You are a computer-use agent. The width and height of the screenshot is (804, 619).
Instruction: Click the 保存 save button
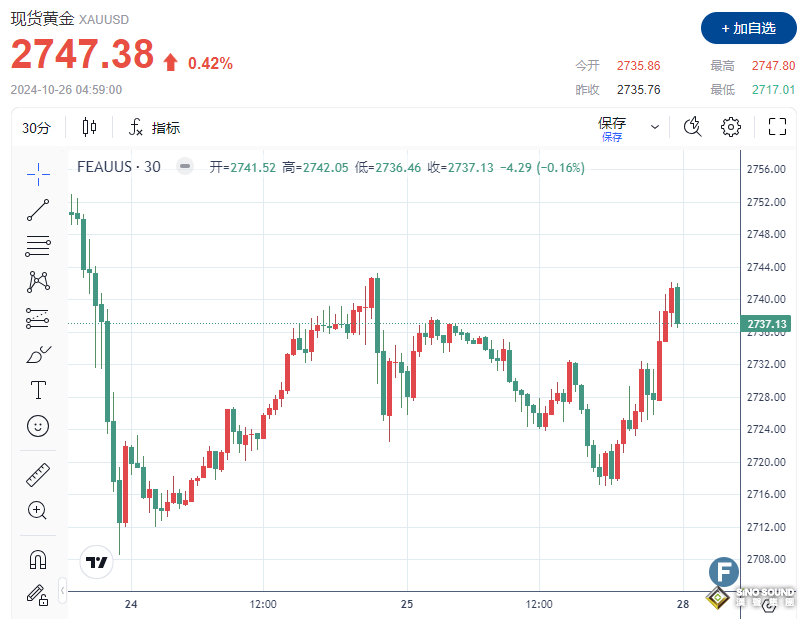tap(612, 126)
